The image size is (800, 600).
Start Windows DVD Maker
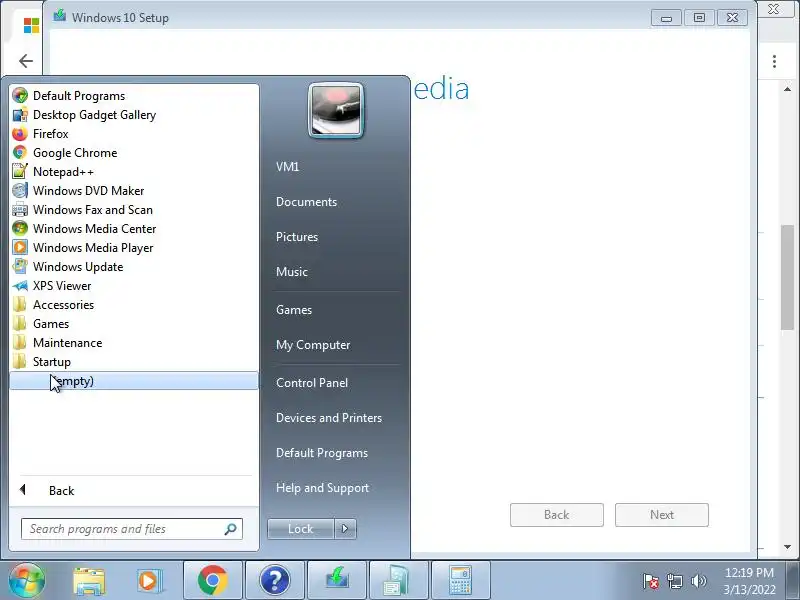point(134,191)
